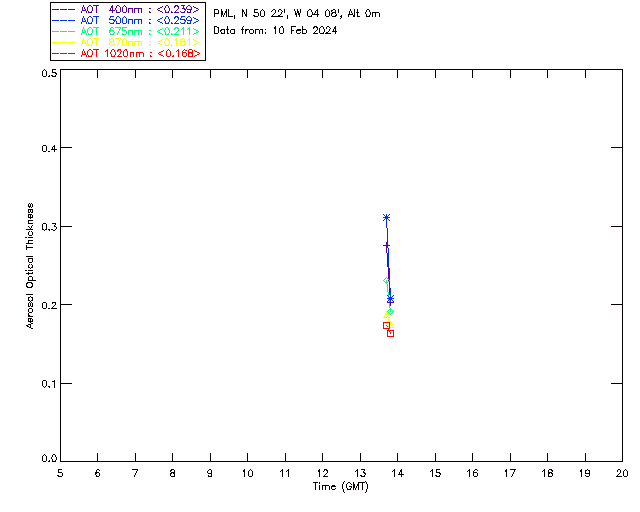Select the AOT 1020nm <0.168> legend entry

(x=126, y=53)
